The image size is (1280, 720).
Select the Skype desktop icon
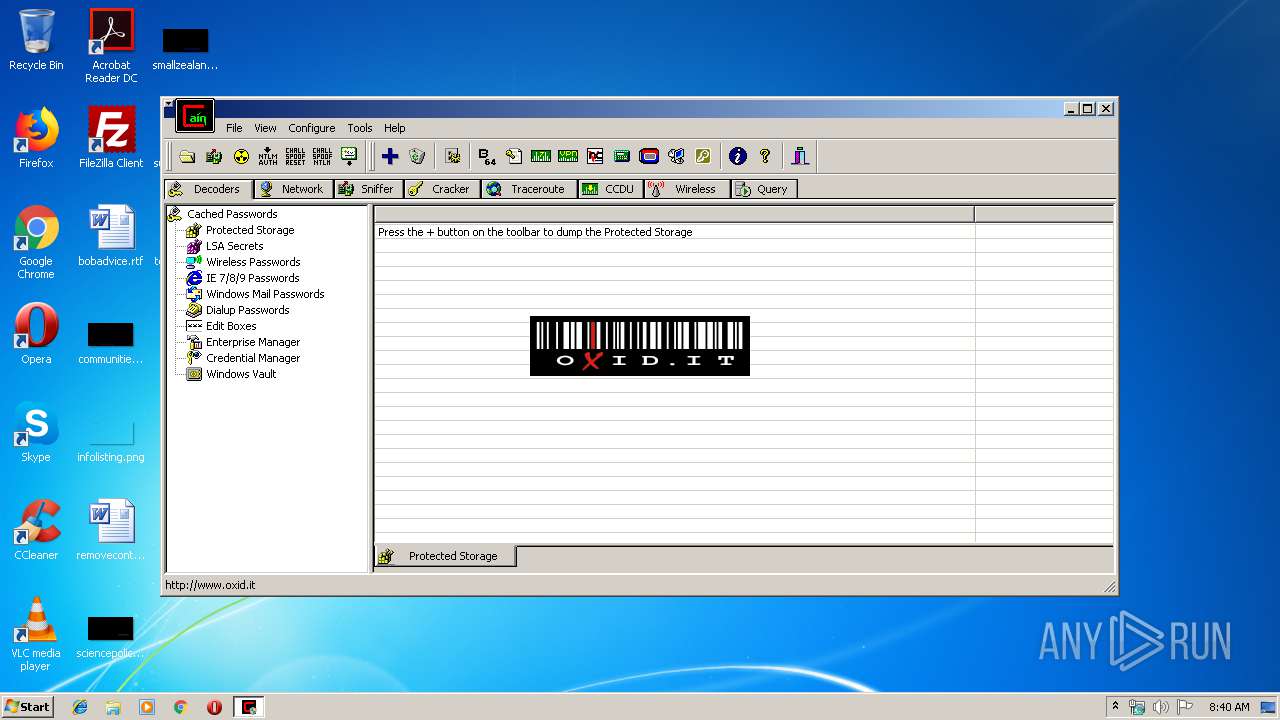pos(36,433)
